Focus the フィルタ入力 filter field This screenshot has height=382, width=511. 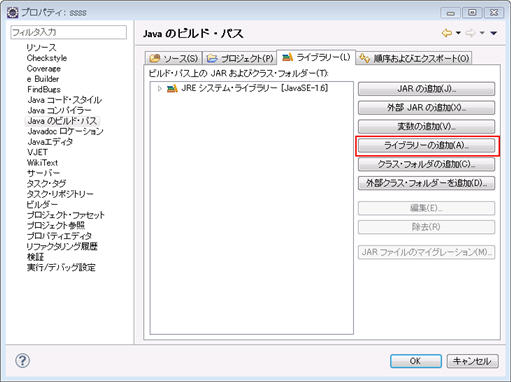(x=68, y=32)
